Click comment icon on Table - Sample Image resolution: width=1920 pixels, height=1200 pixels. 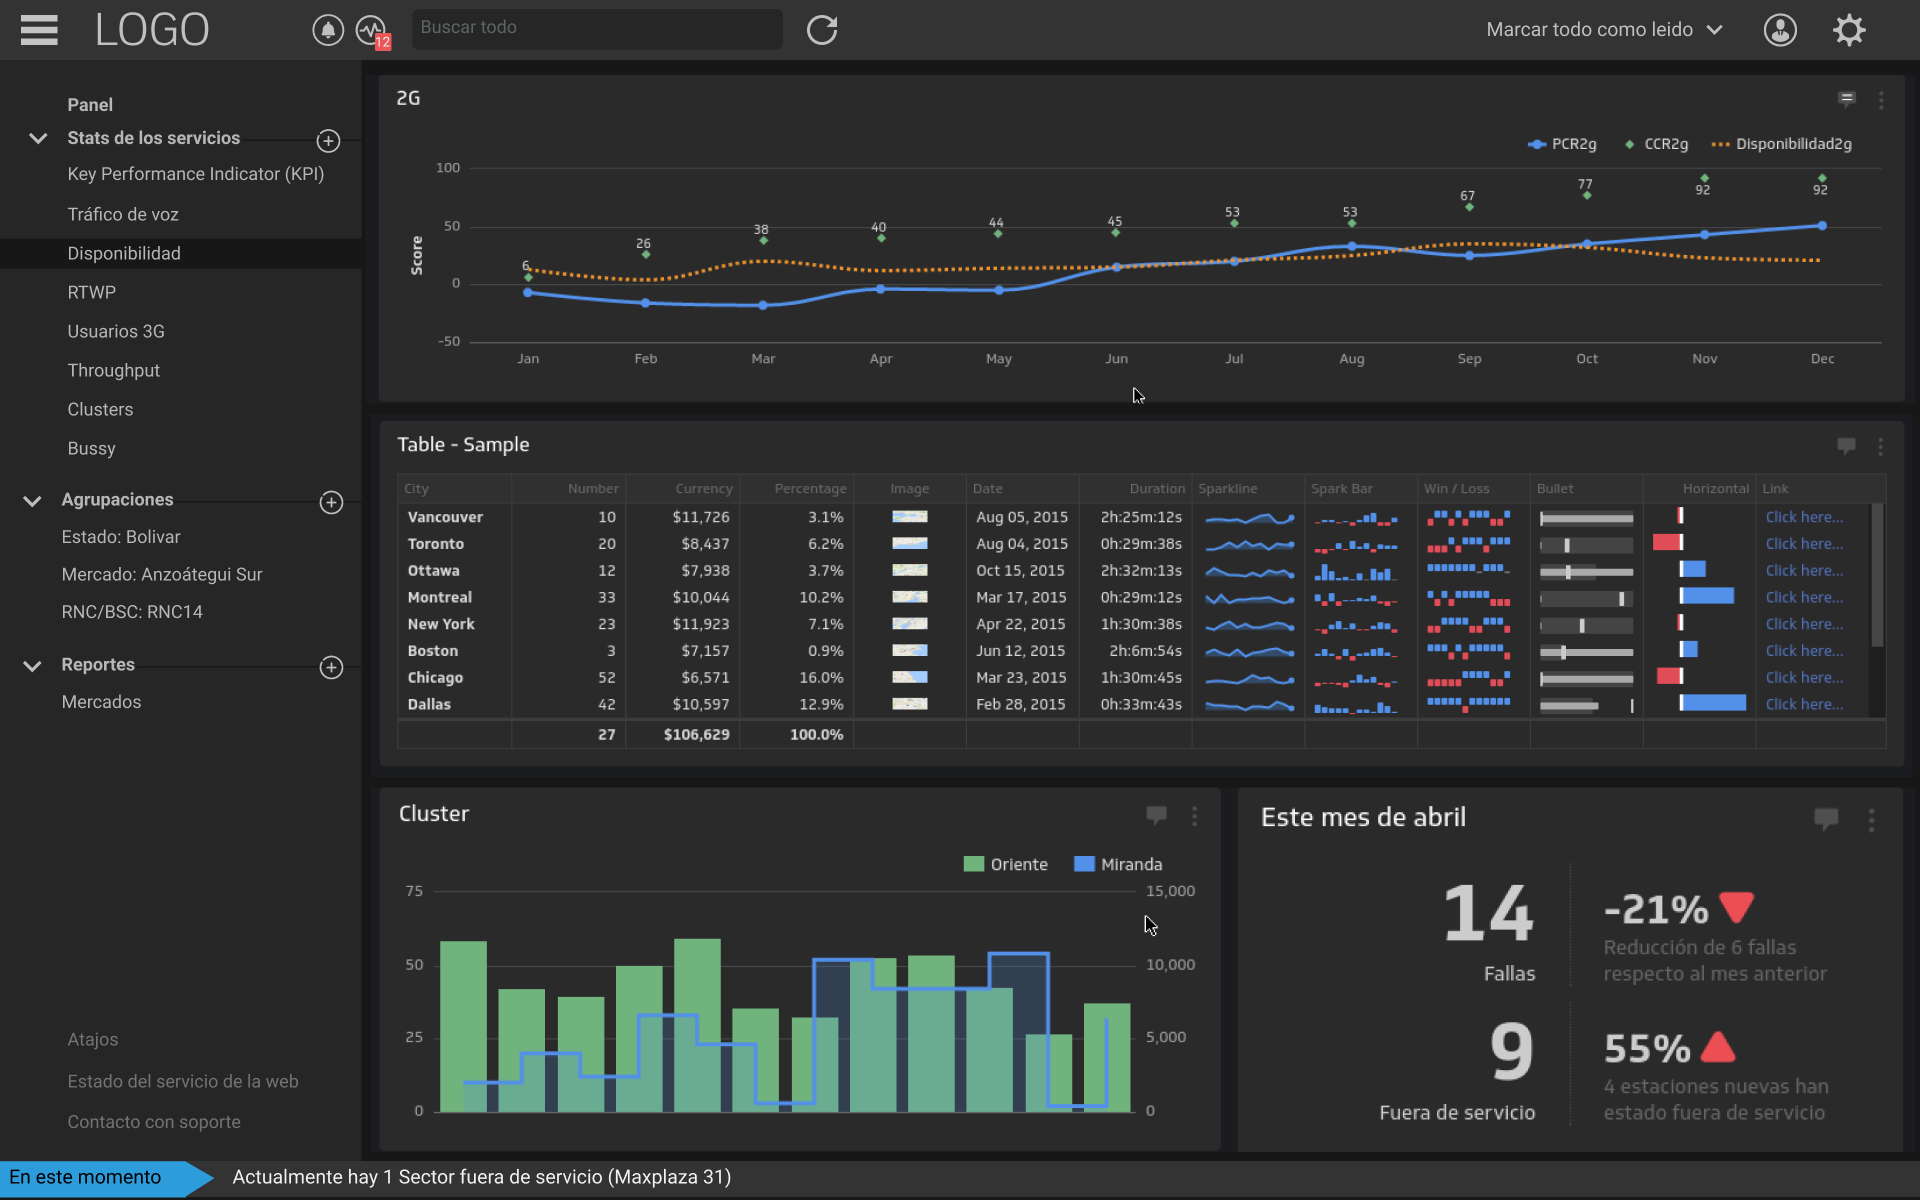(x=1846, y=445)
